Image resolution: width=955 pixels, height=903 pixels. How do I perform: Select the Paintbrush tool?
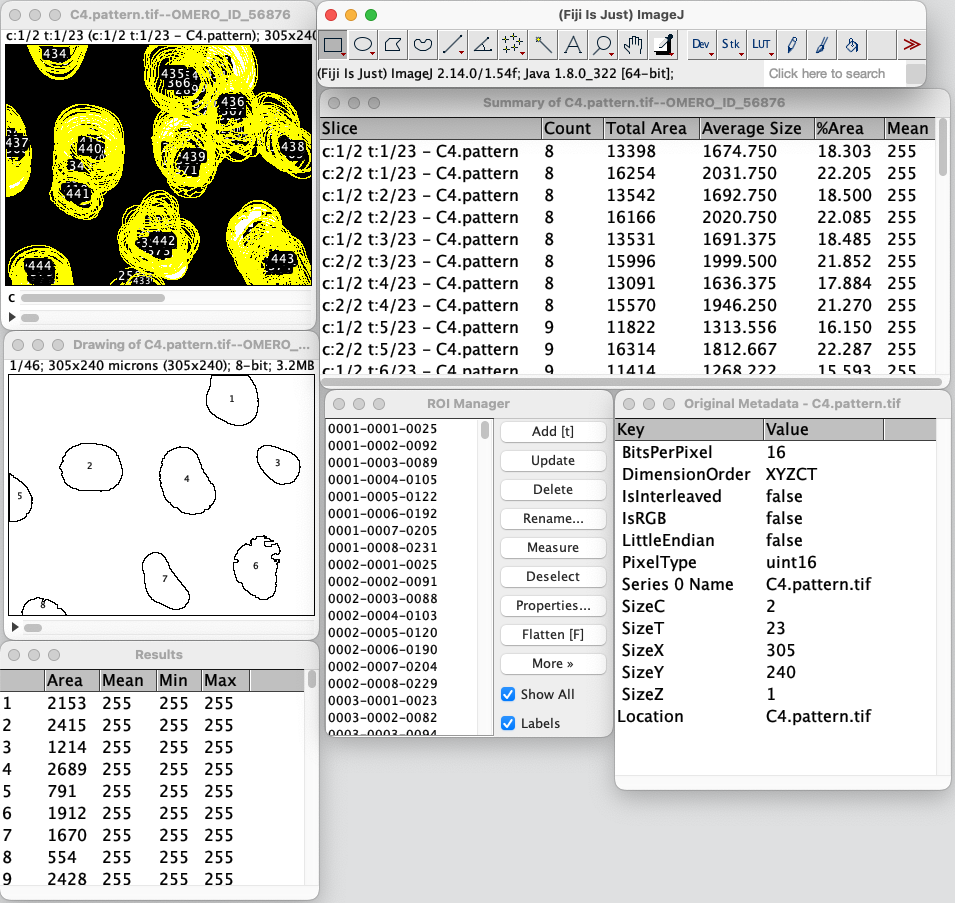[x=821, y=44]
